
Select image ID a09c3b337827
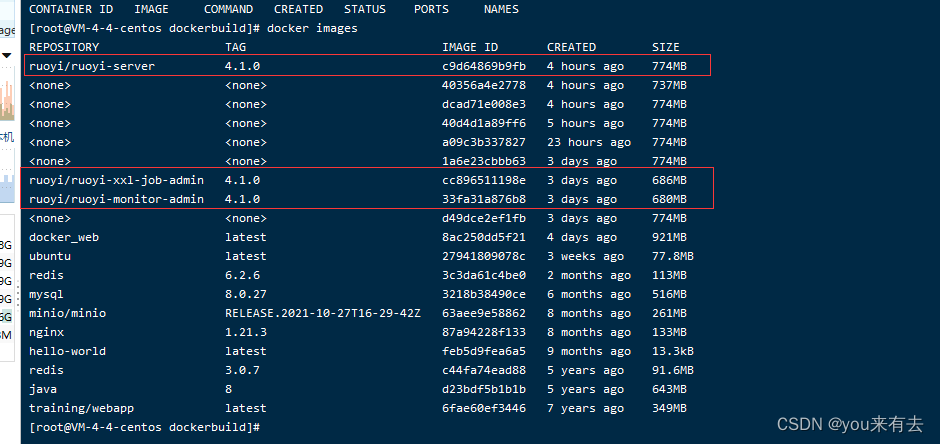(x=484, y=142)
